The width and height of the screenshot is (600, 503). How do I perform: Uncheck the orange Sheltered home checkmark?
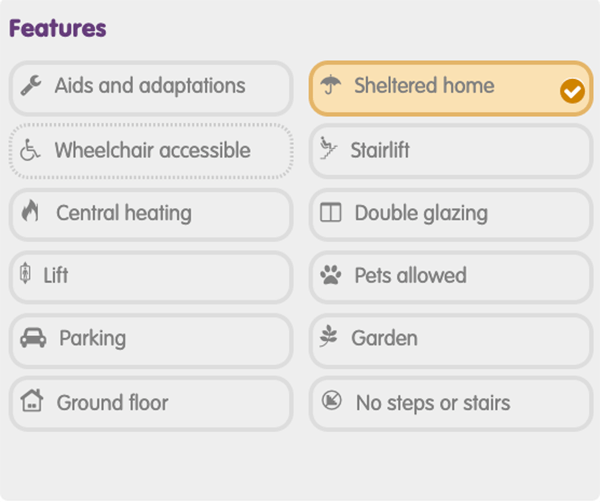pyautogui.click(x=572, y=91)
